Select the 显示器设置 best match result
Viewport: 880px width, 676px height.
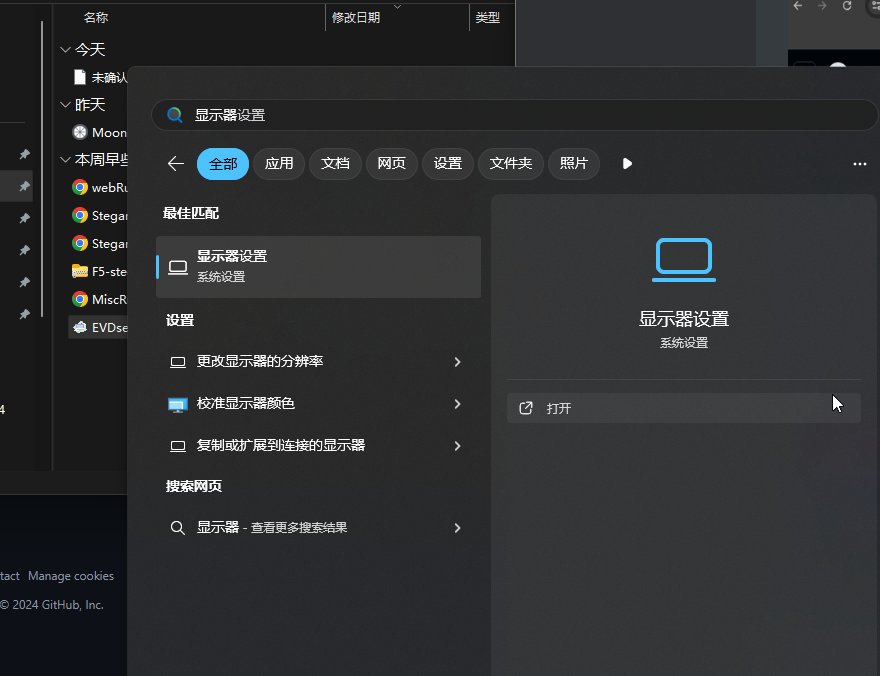tap(318, 267)
